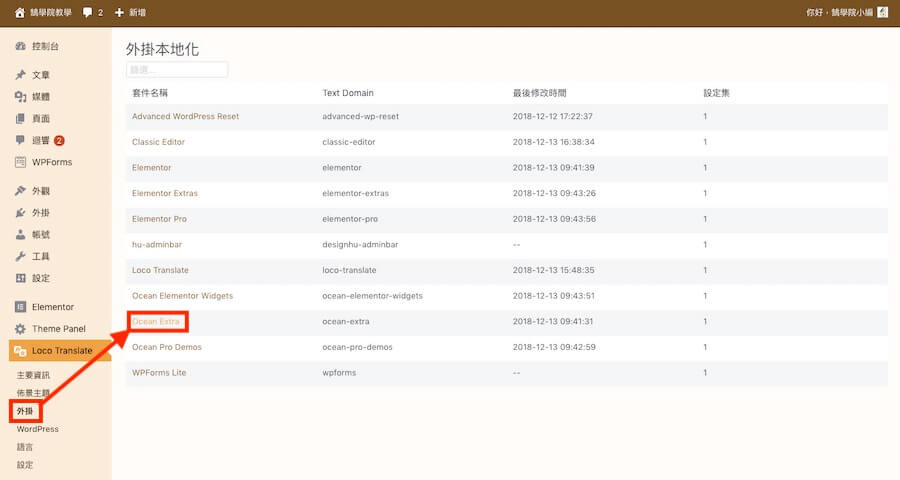Click the home icon in admin bar
This screenshot has width=900, height=480.
(19, 13)
